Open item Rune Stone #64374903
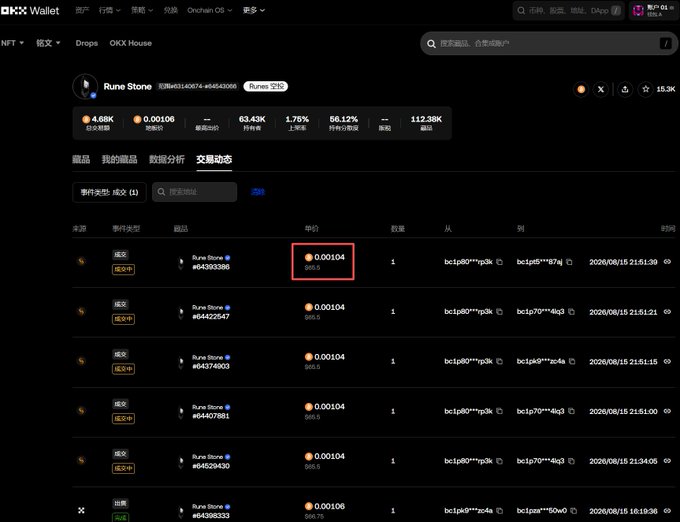 click(x=211, y=362)
